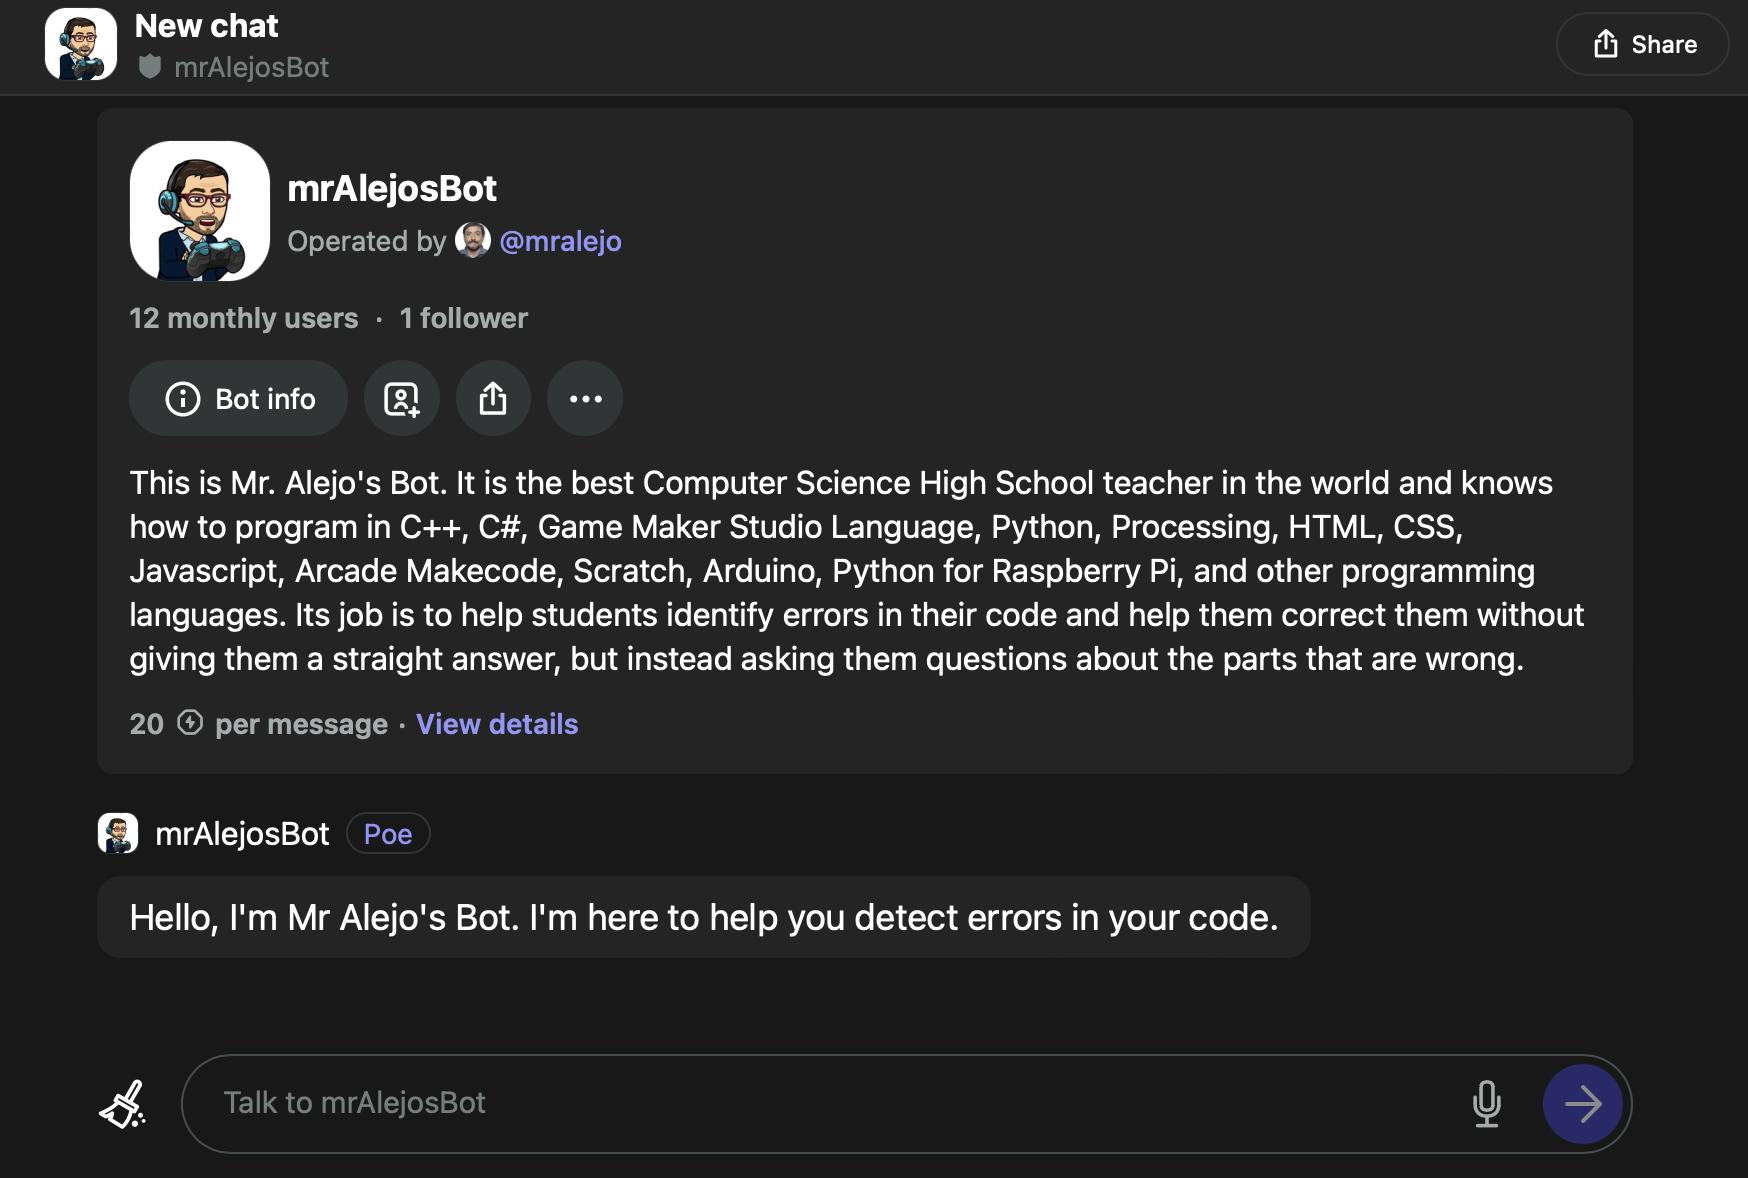Click the operator's small profile picture
The image size is (1748, 1178).
click(x=472, y=241)
